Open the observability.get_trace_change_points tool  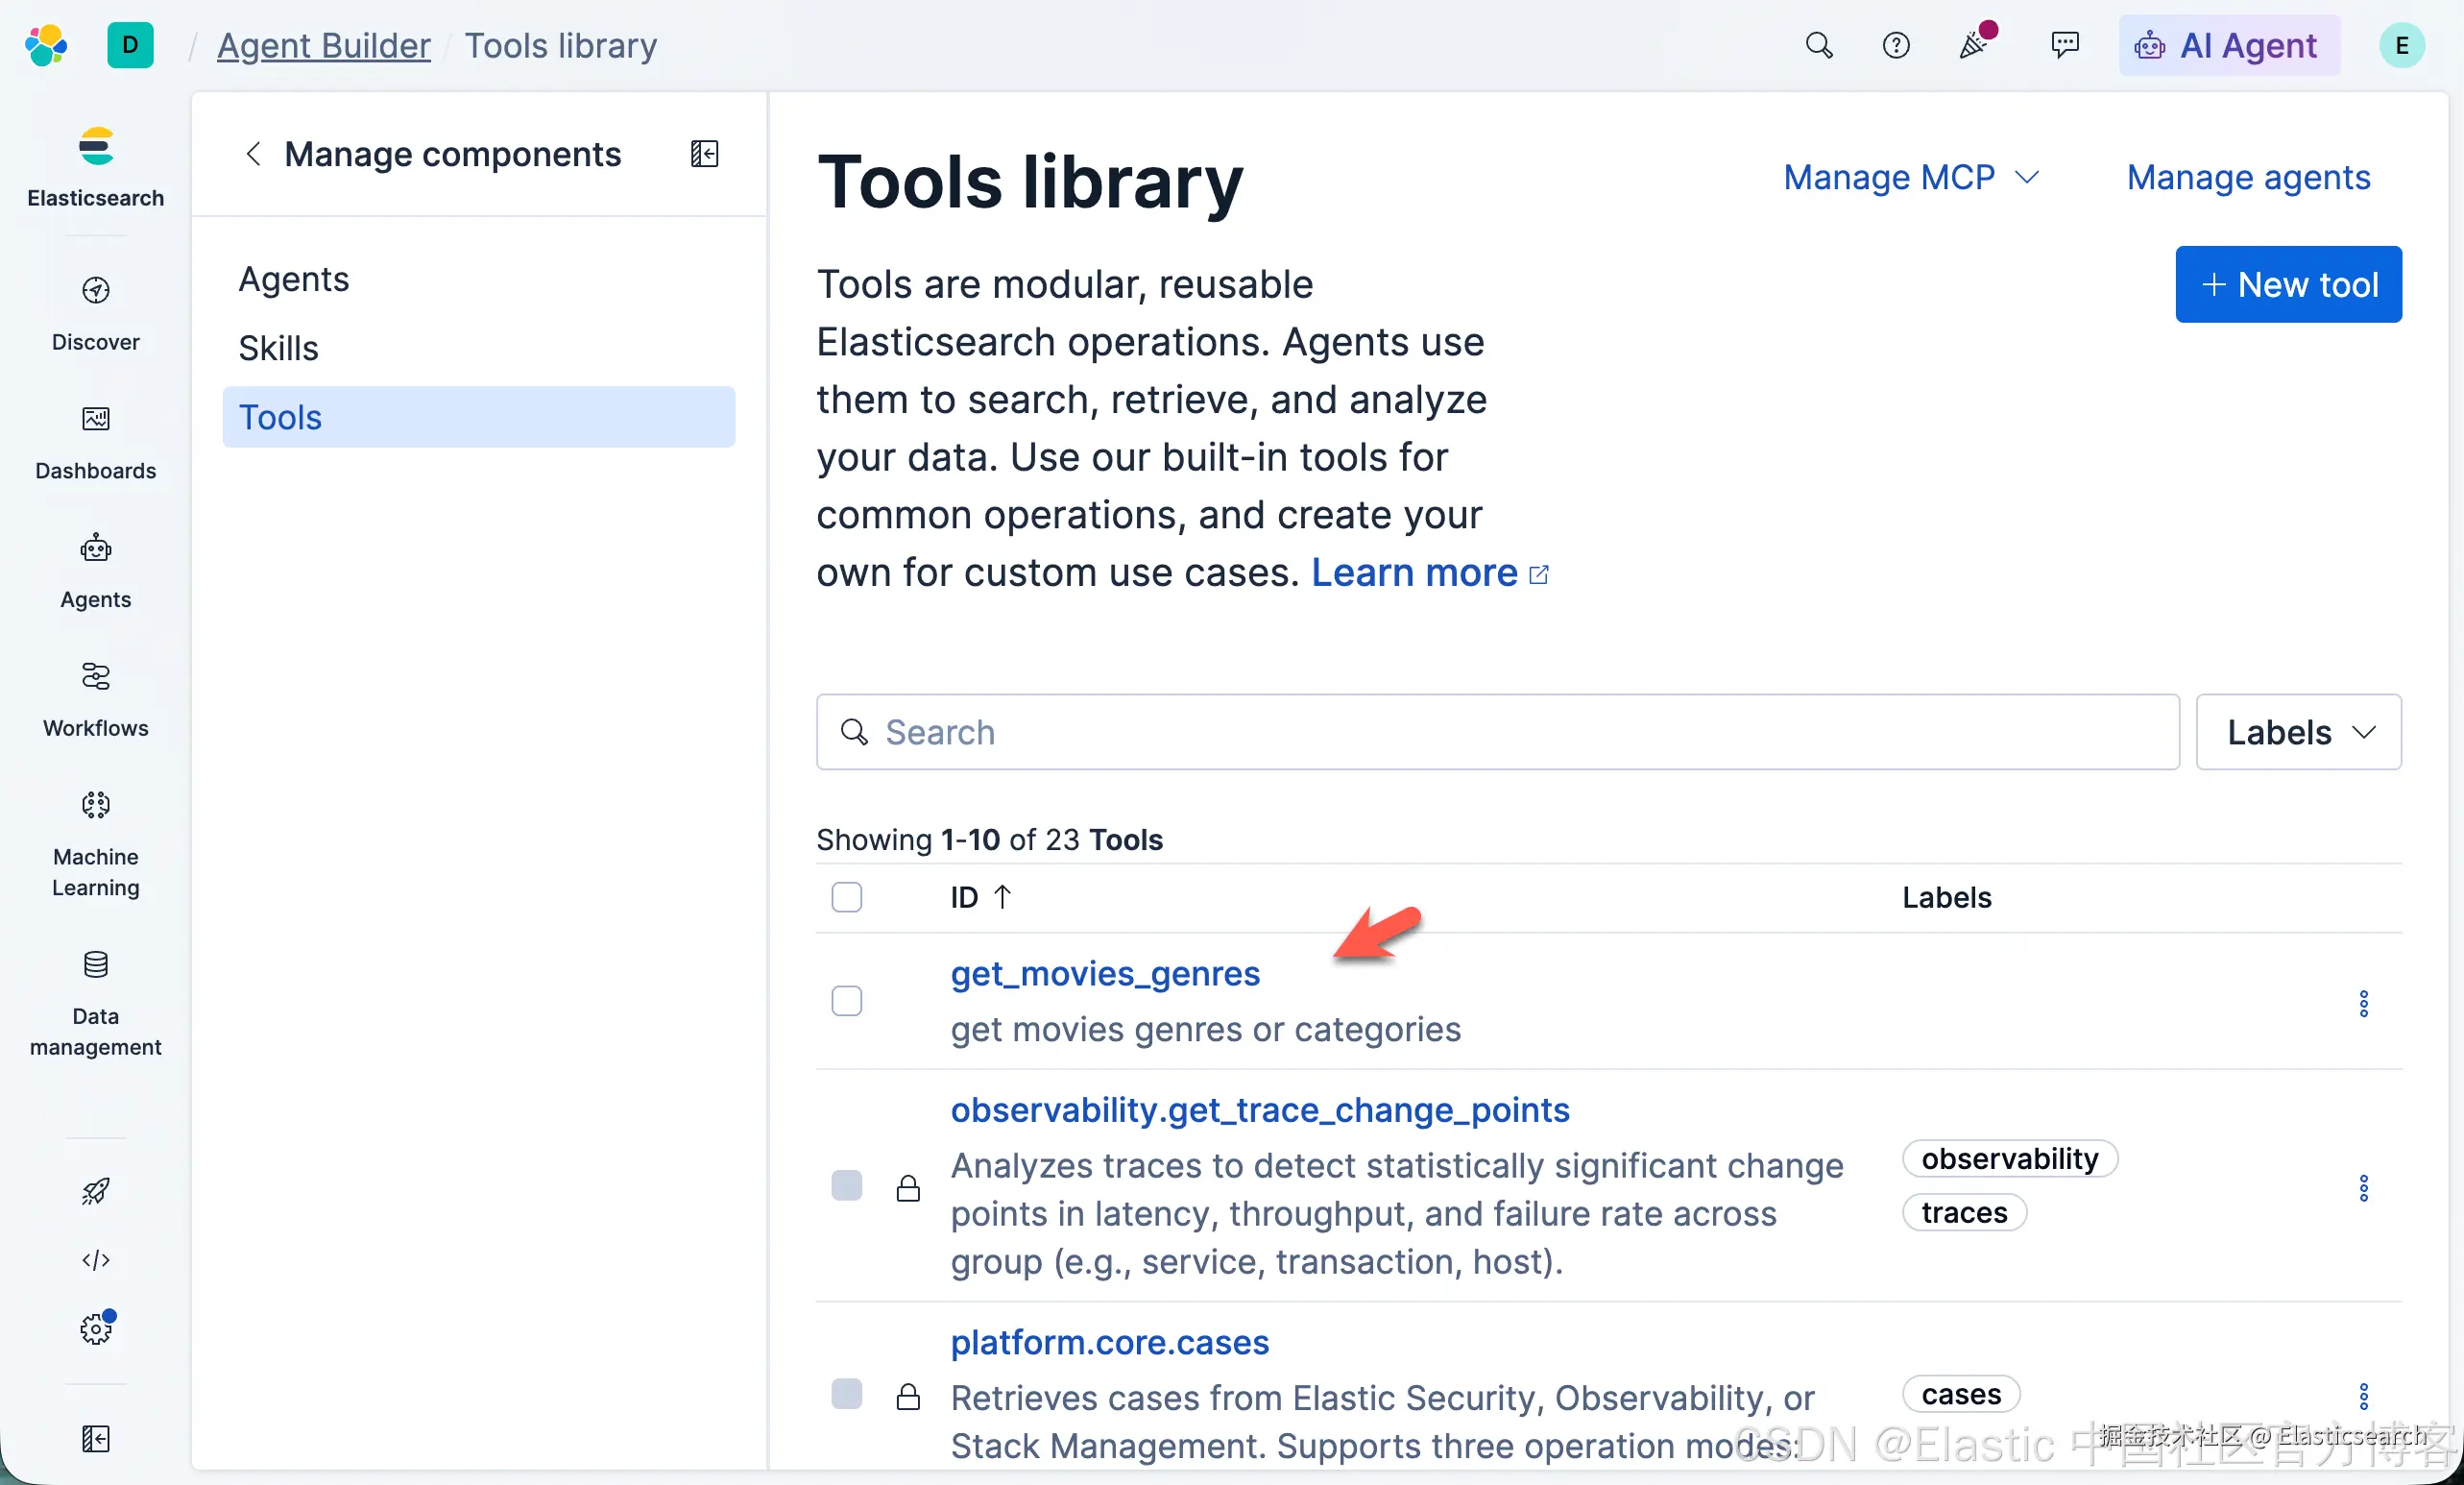click(1260, 1109)
